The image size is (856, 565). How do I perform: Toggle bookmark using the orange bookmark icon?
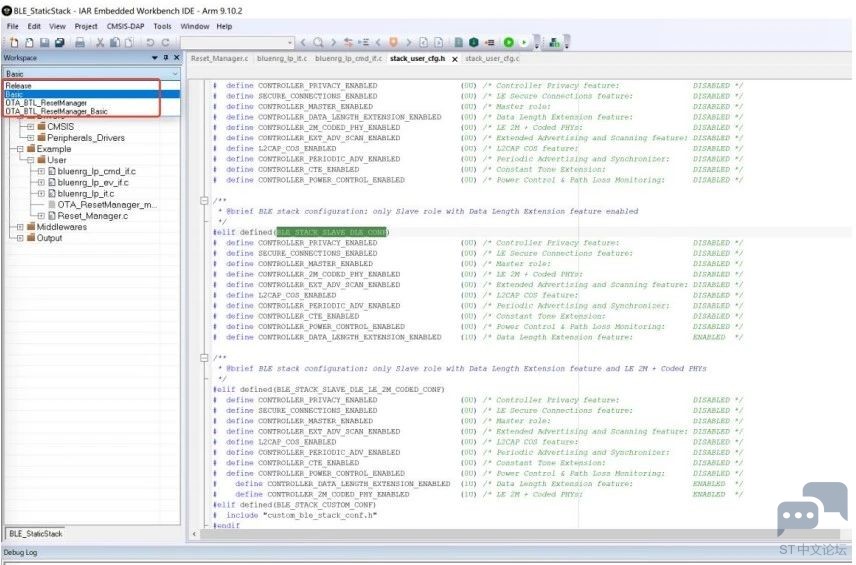tap(393, 43)
